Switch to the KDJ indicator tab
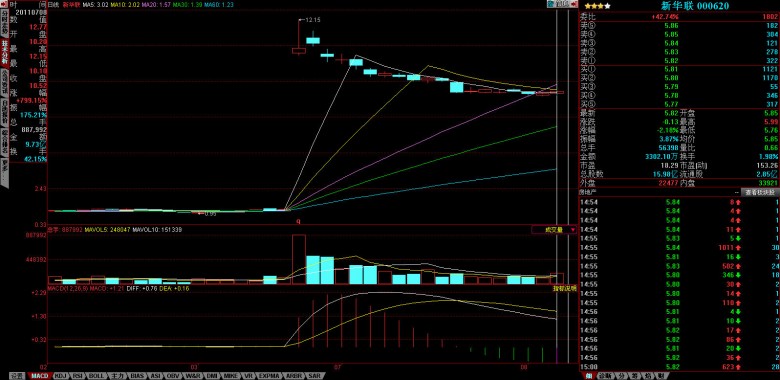Screen dimensions: 780x380 (60, 376)
